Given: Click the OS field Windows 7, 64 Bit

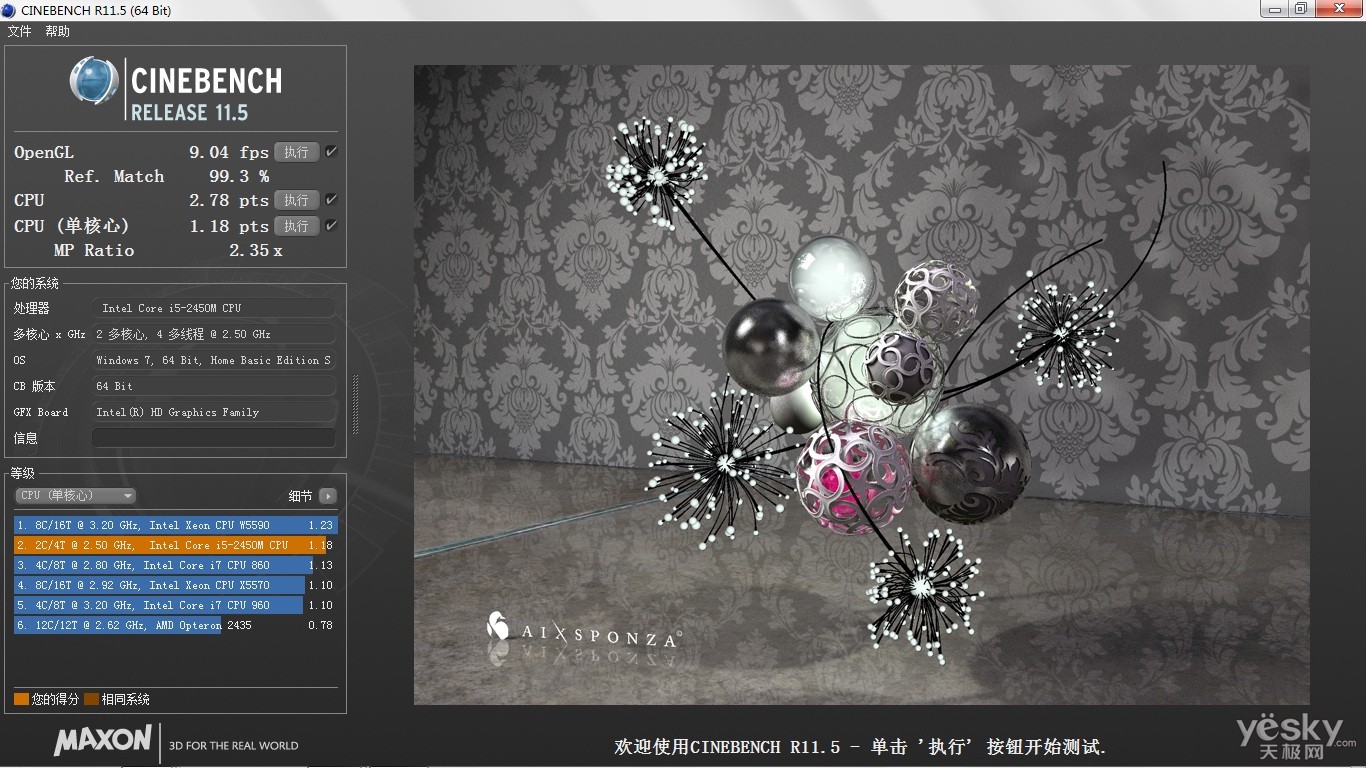Looking at the screenshot, I should (x=214, y=360).
